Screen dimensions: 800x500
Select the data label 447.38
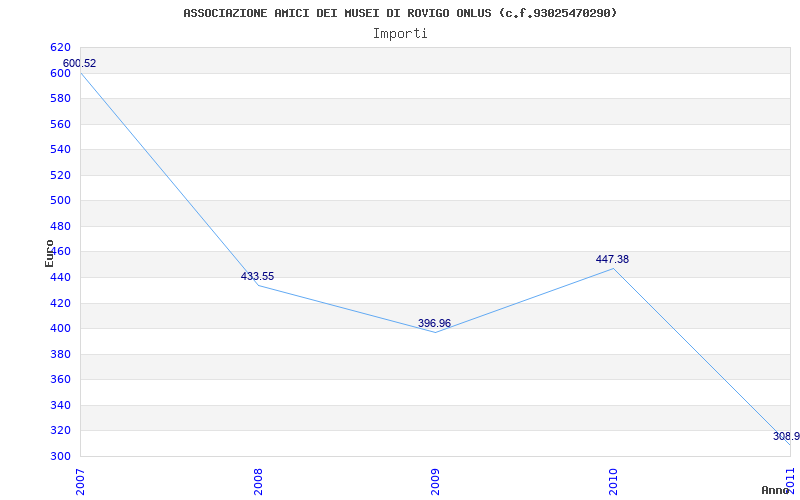pos(612,260)
